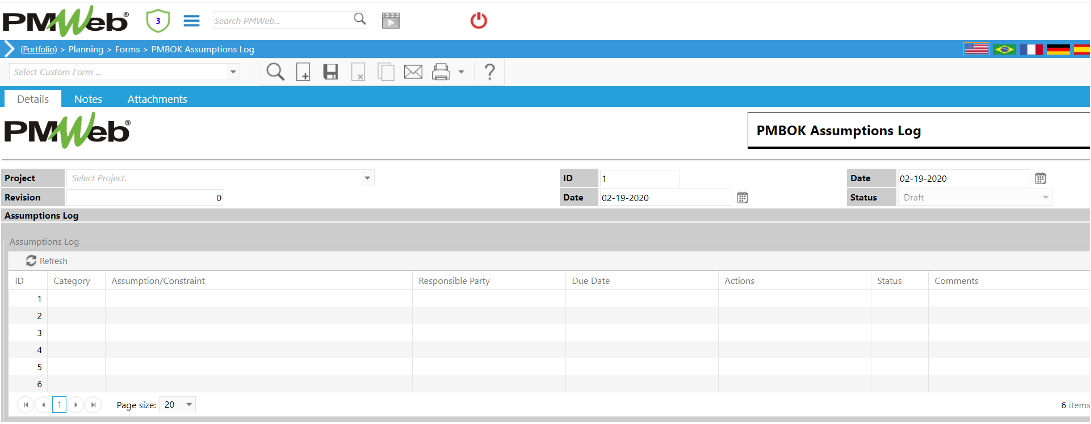Go to the last page of the grid
Viewport: 1091px width, 424px height.
93,405
